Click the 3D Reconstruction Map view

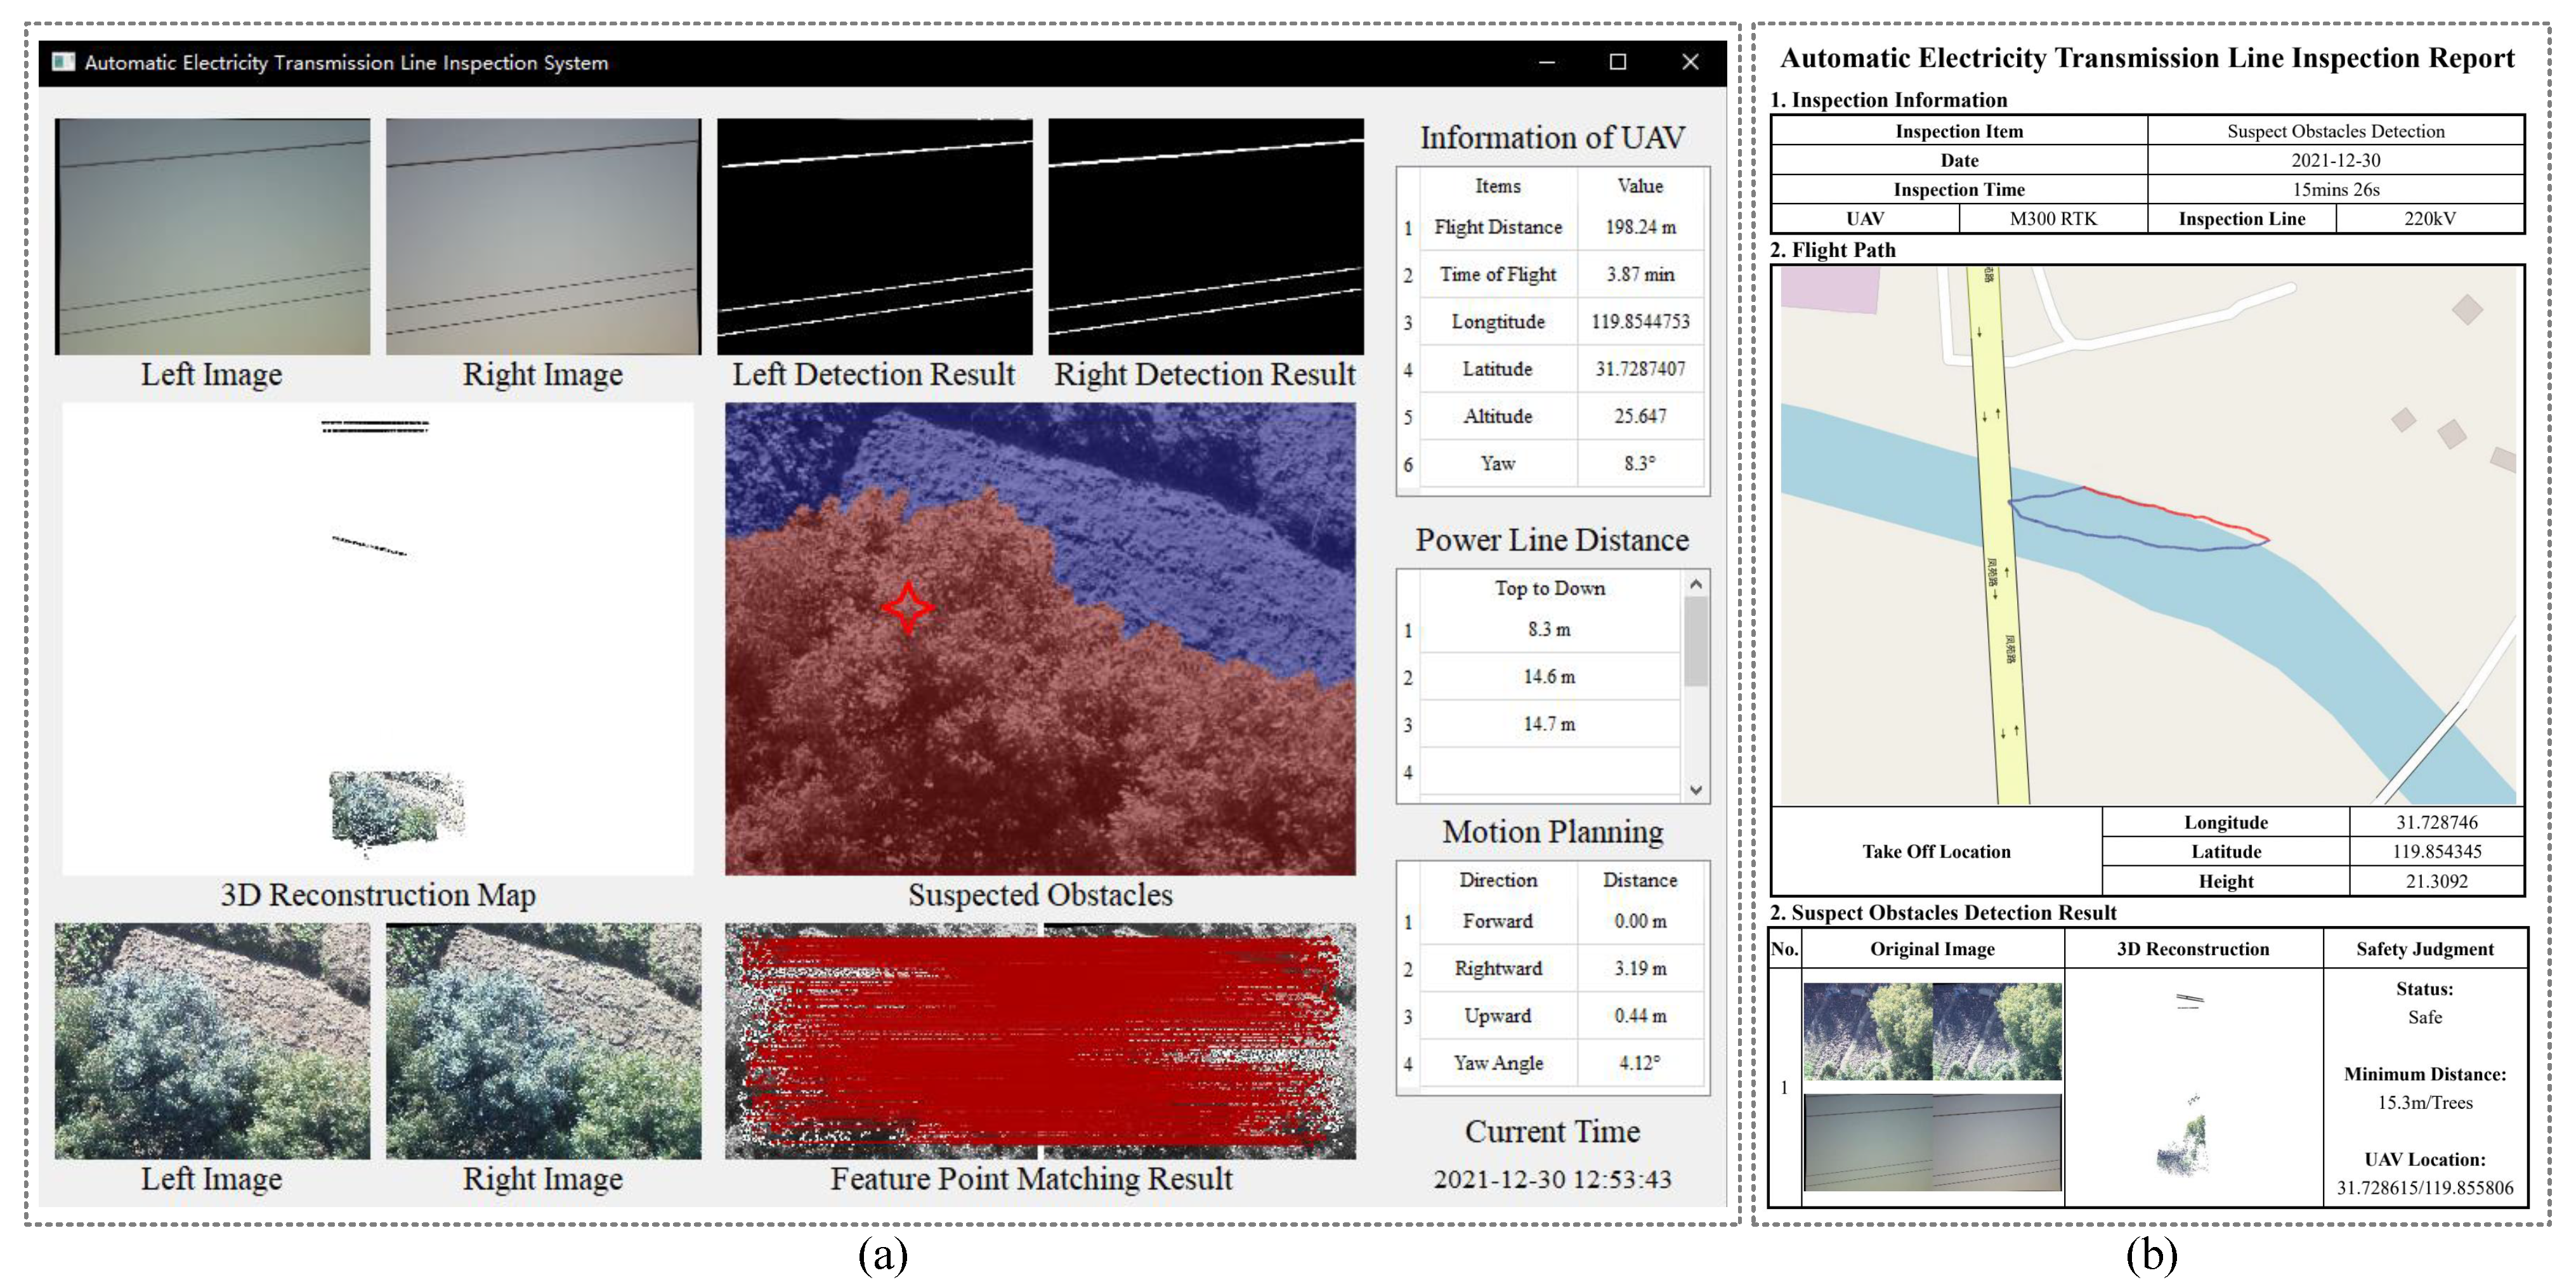(x=377, y=639)
